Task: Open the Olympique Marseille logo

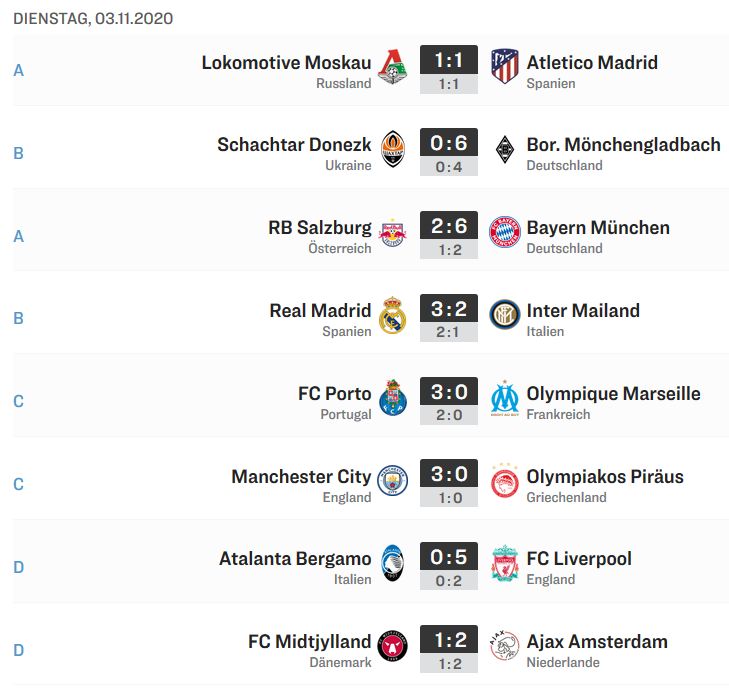Action: [x=505, y=398]
